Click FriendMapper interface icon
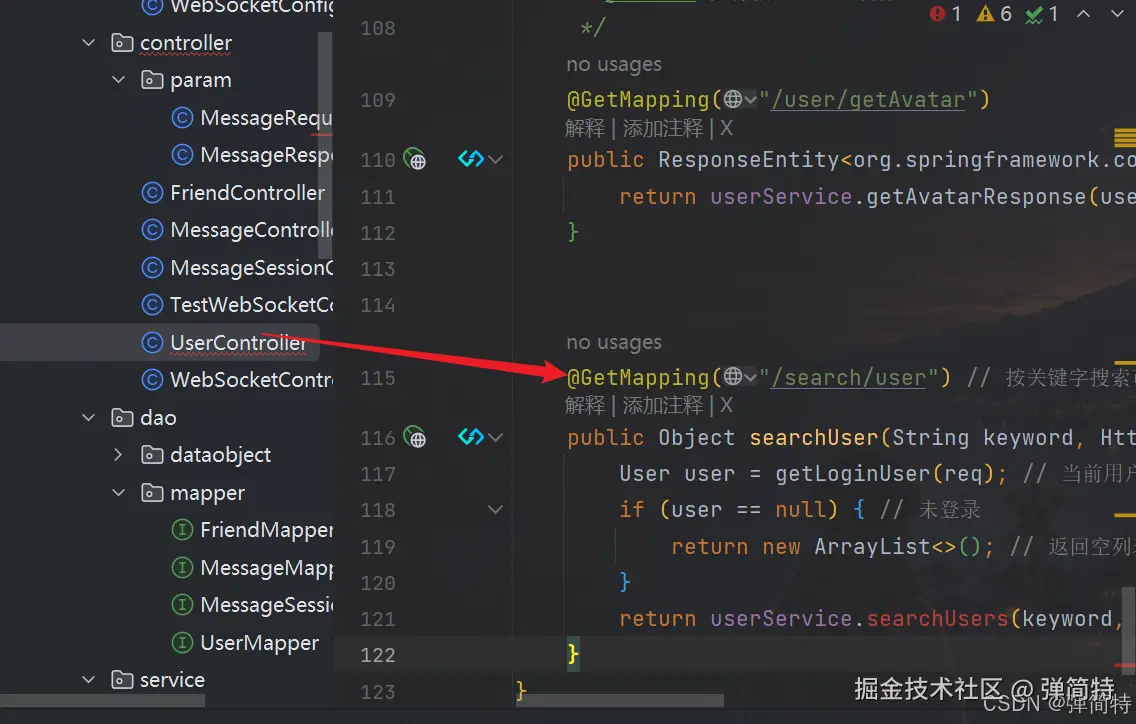 point(182,530)
